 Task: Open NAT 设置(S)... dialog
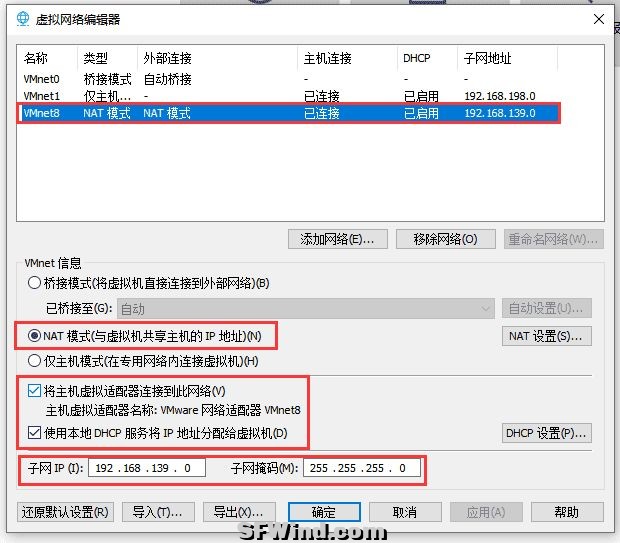point(546,336)
